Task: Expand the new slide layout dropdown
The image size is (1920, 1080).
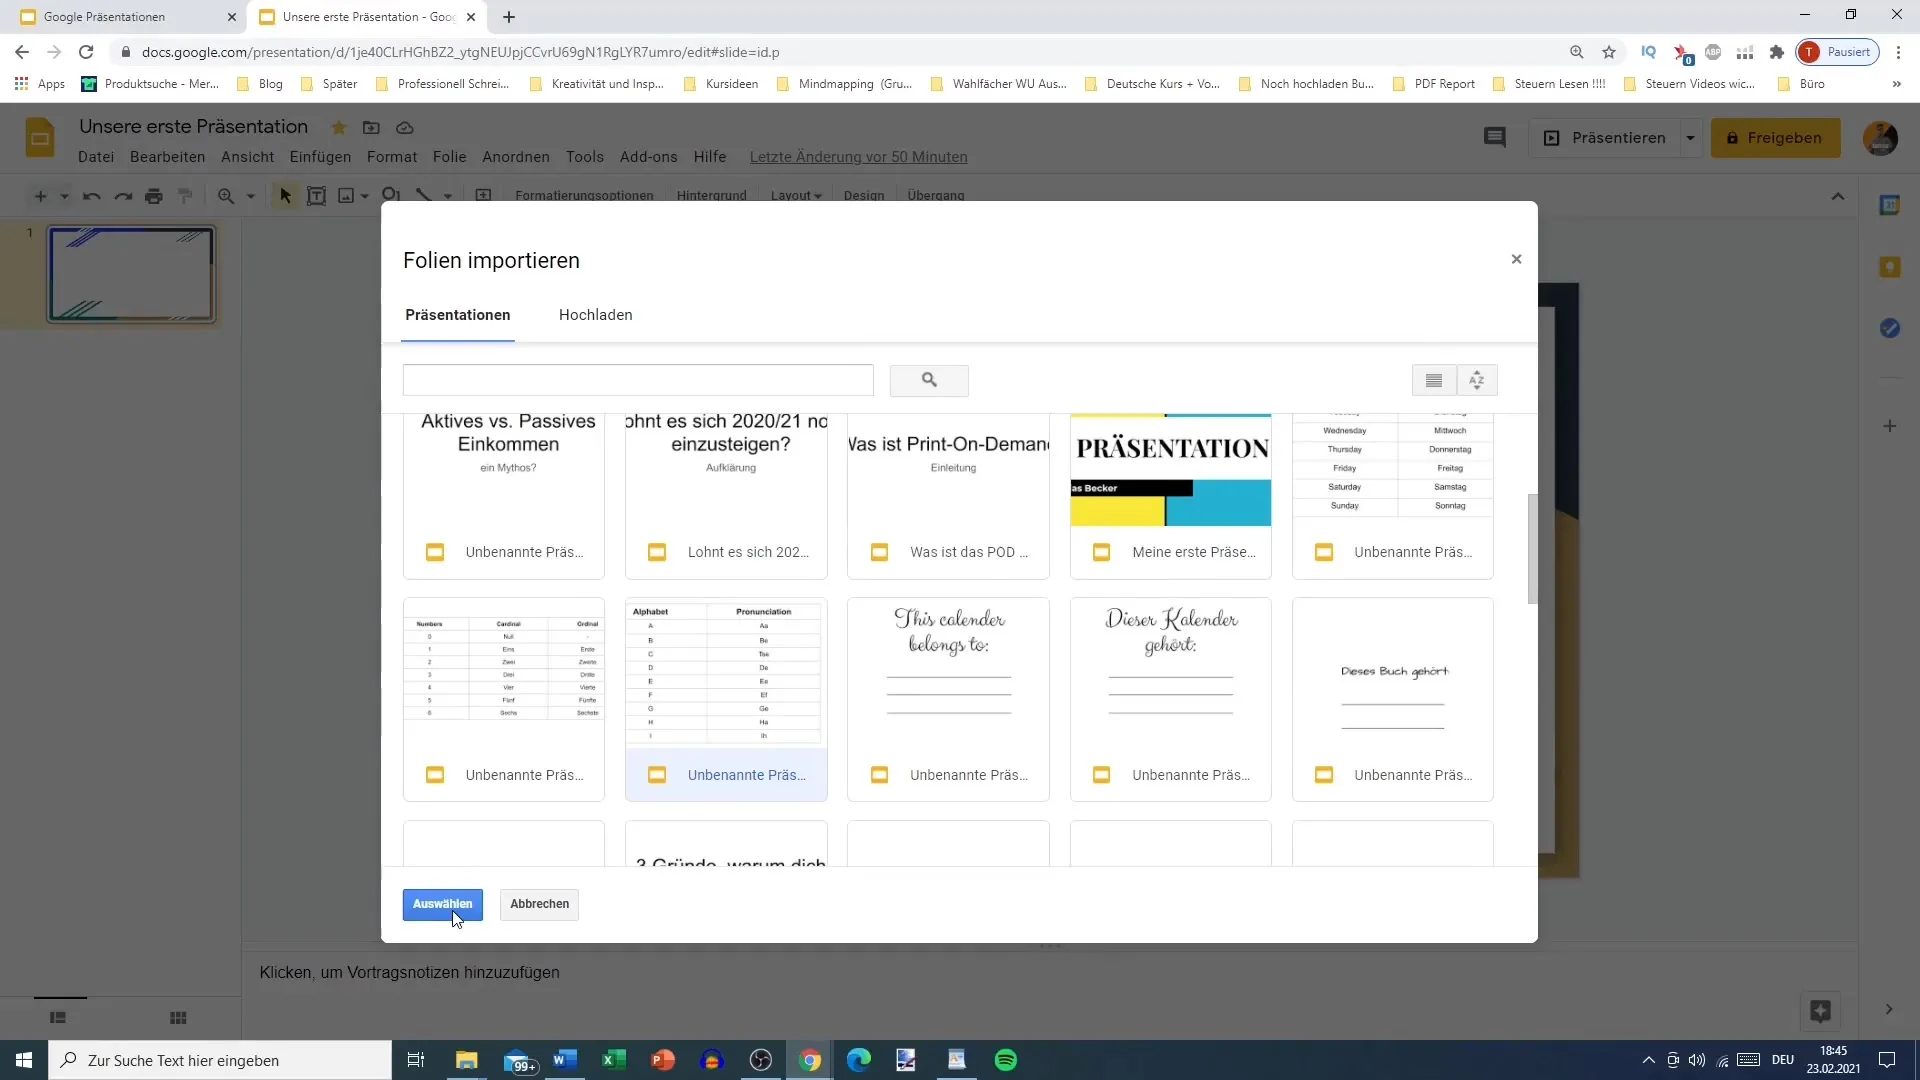Action: coord(64,196)
